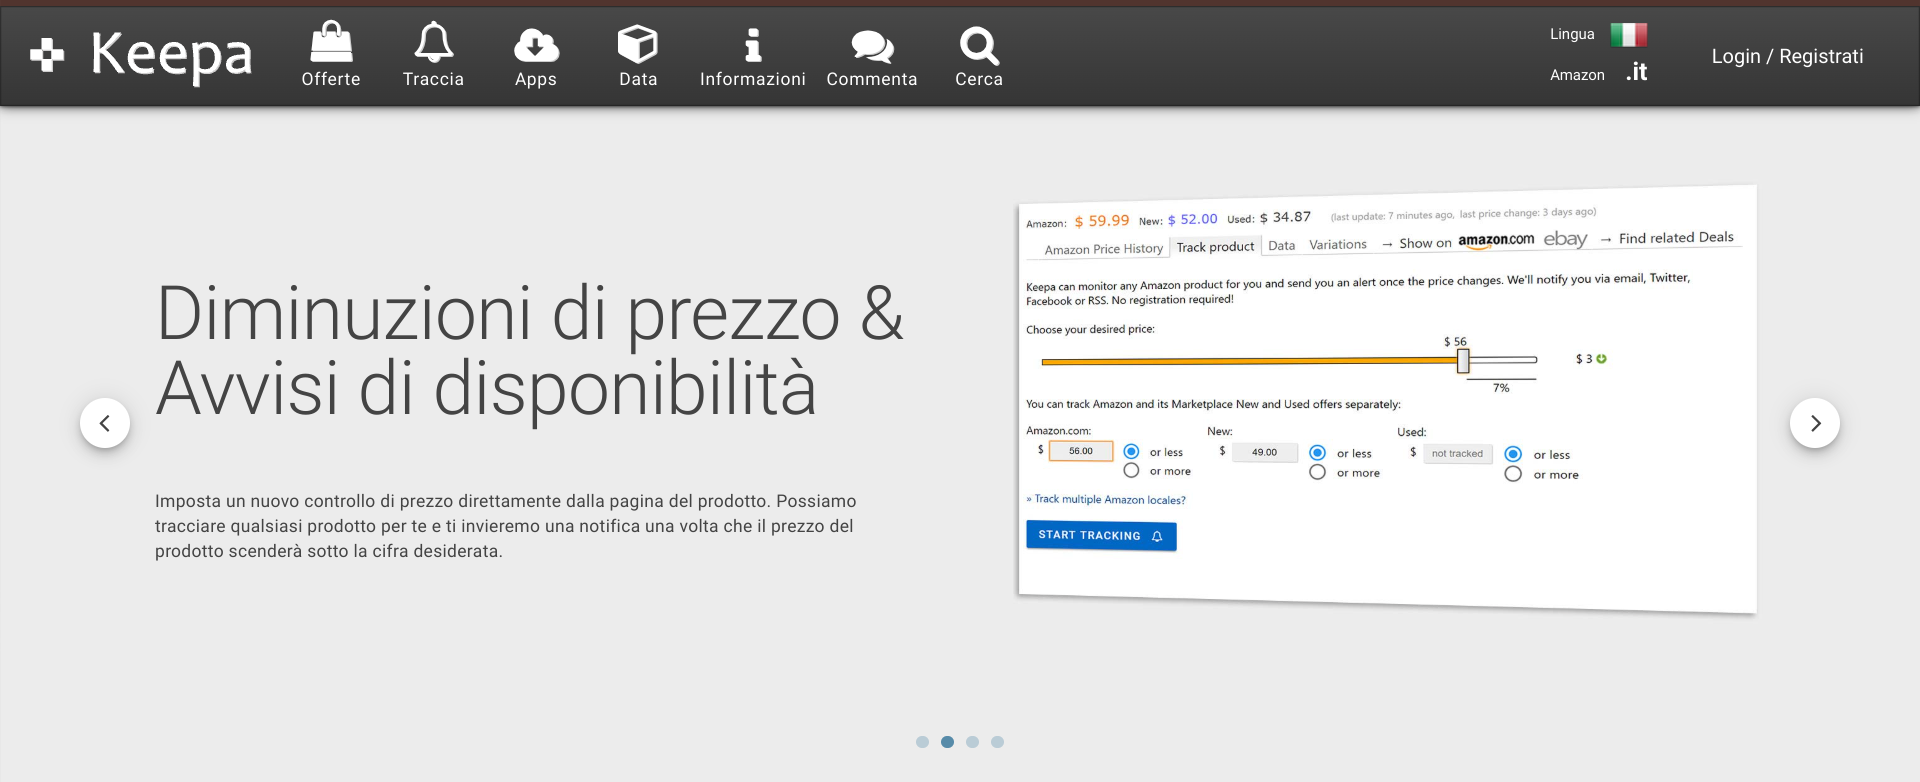
Task: Click the Keepa brand name text
Action: coord(171,55)
